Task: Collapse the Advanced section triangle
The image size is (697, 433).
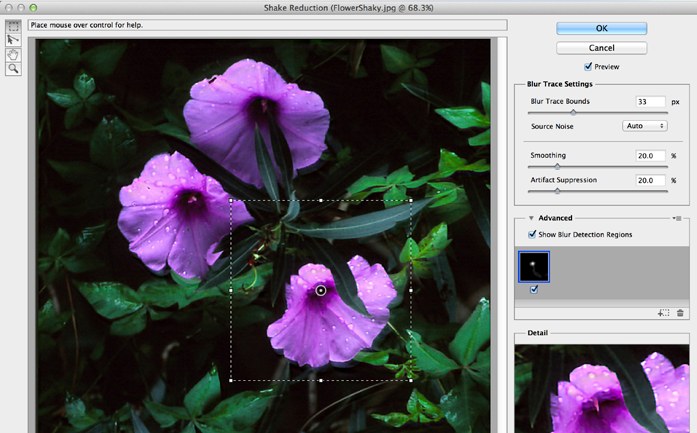Action: (531, 218)
